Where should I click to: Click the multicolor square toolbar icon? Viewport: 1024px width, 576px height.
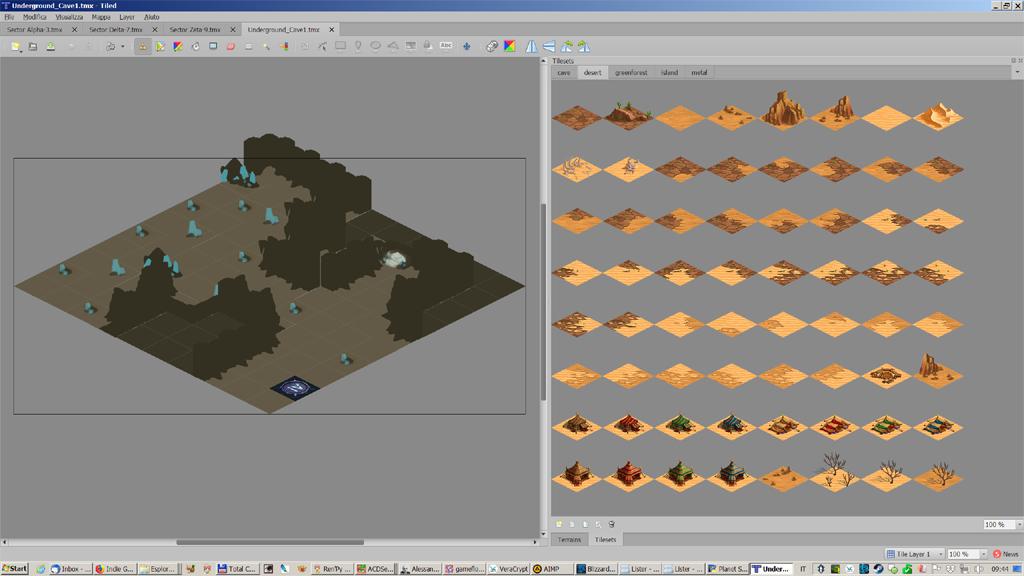pos(509,46)
